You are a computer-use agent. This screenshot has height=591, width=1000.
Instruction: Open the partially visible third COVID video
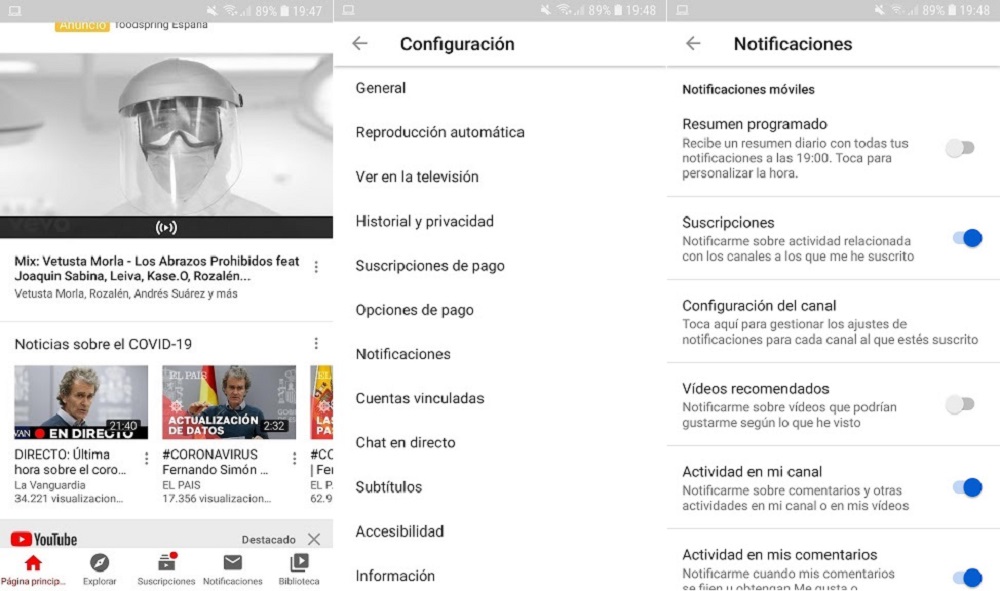coord(321,402)
